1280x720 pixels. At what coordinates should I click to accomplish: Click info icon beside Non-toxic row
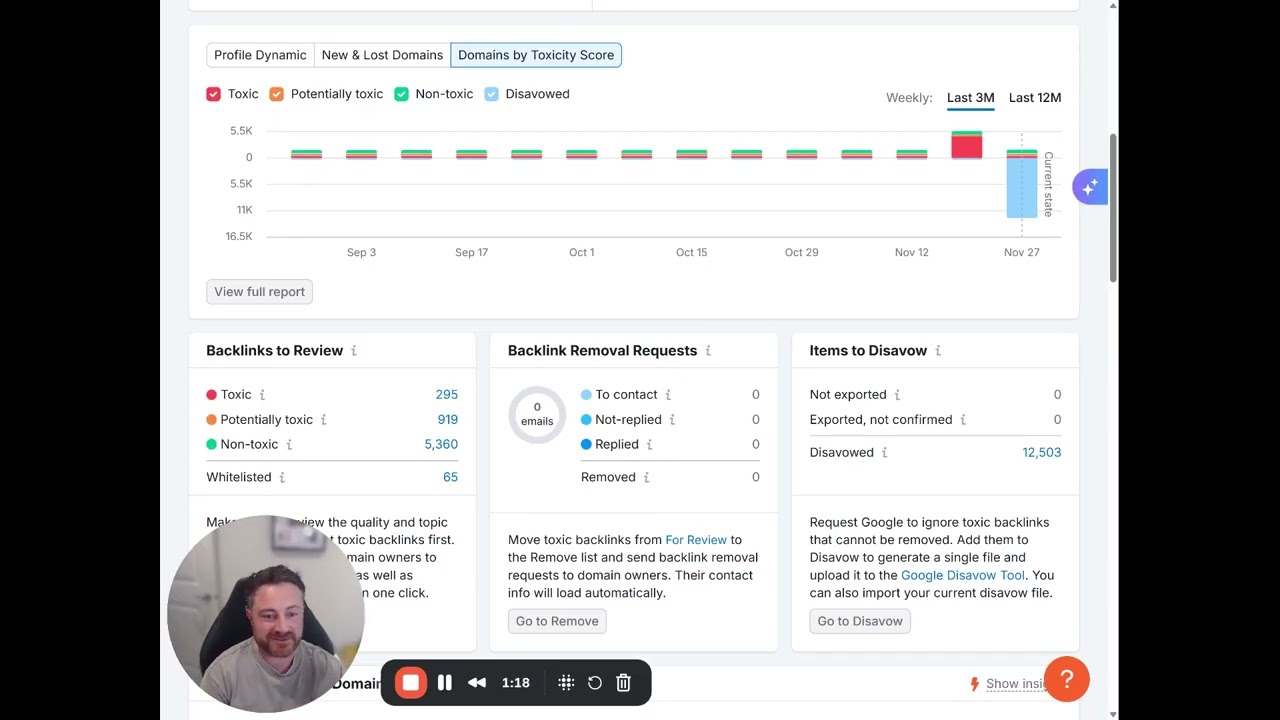pyautogui.click(x=289, y=445)
